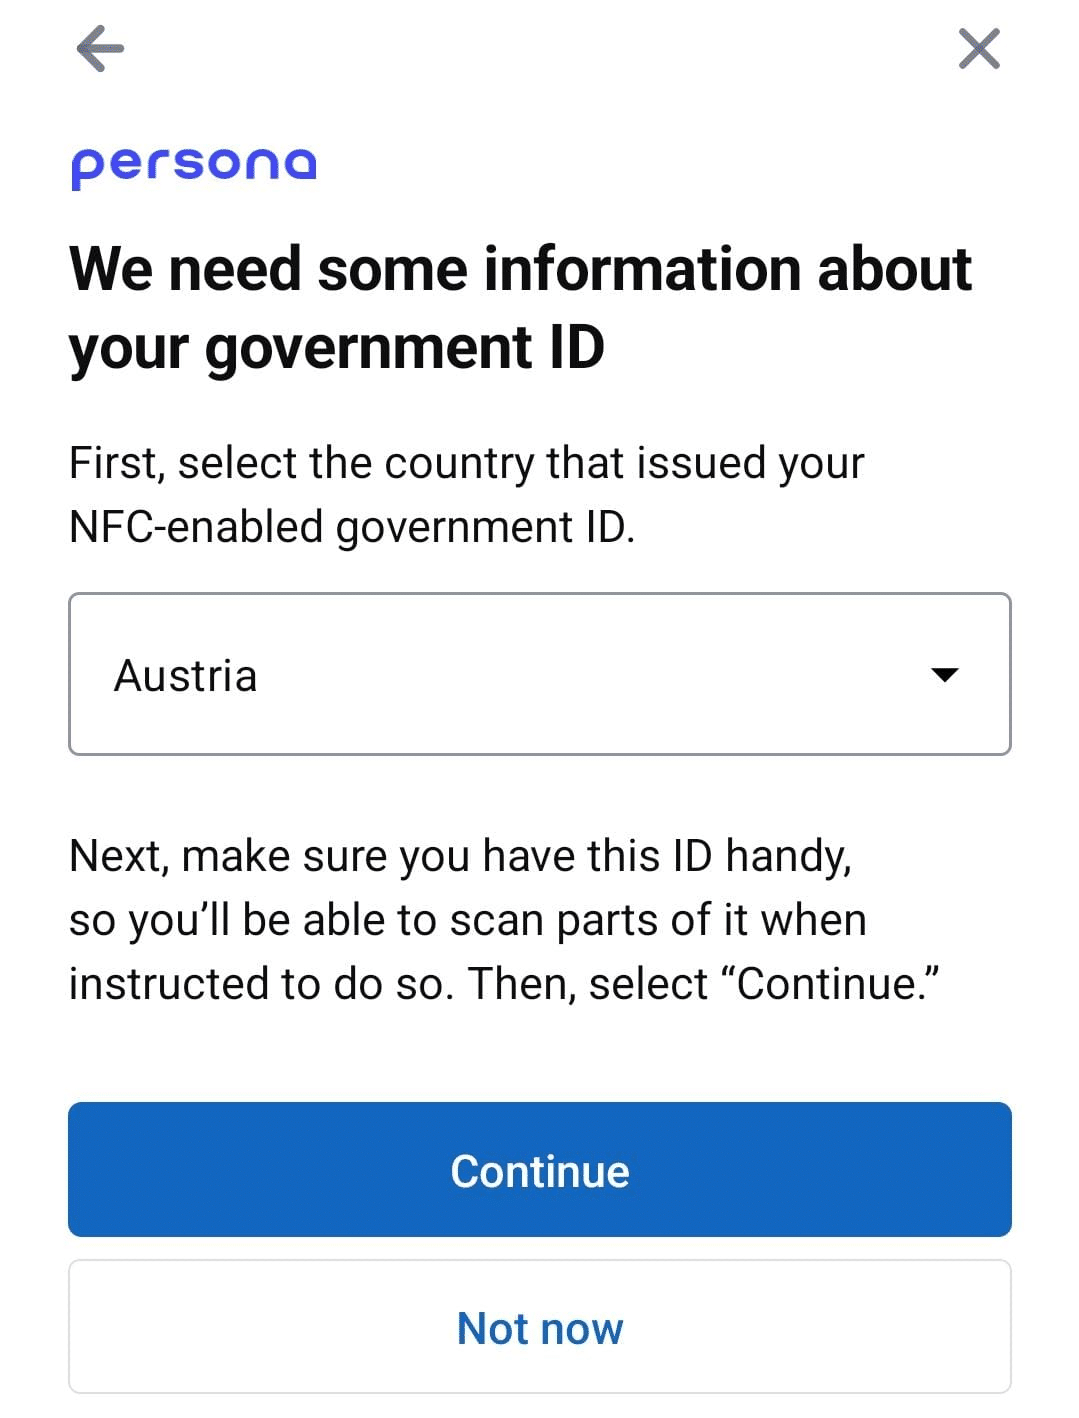Click the selected Austria value text
The image size is (1079, 1418).
186,676
